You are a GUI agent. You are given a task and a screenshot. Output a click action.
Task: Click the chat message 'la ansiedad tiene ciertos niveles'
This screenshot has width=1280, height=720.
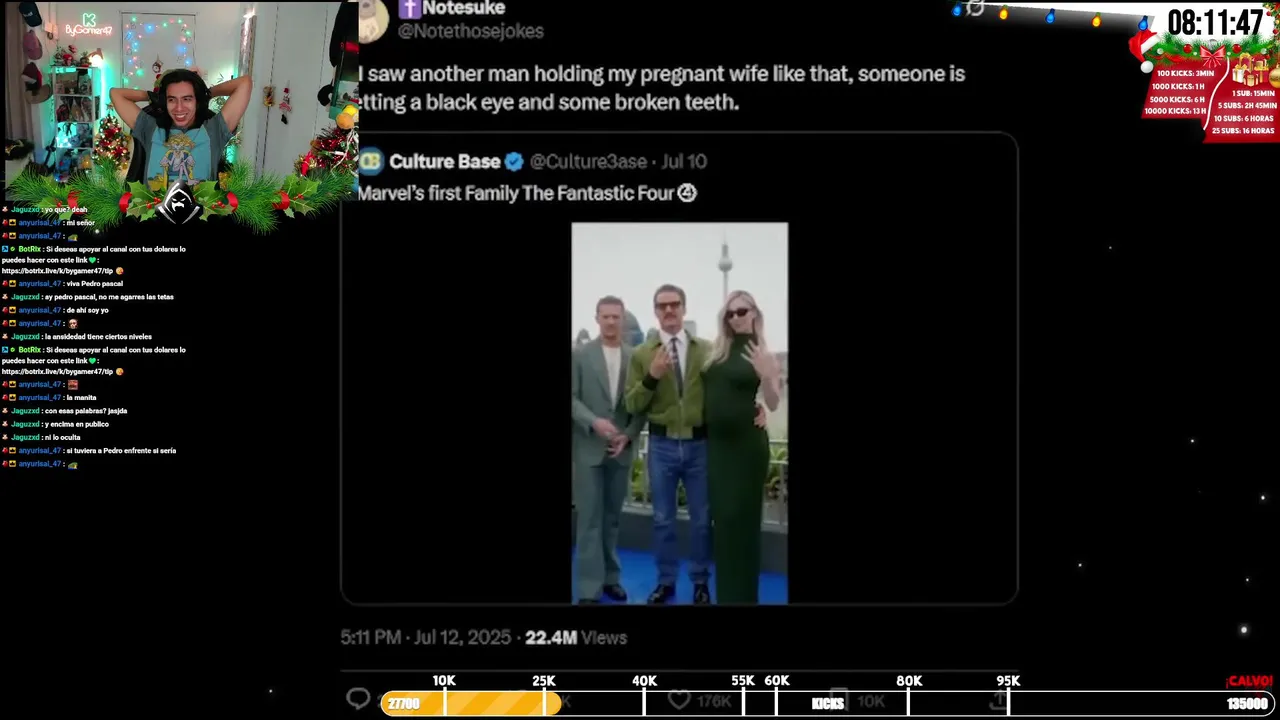[x=98, y=337]
